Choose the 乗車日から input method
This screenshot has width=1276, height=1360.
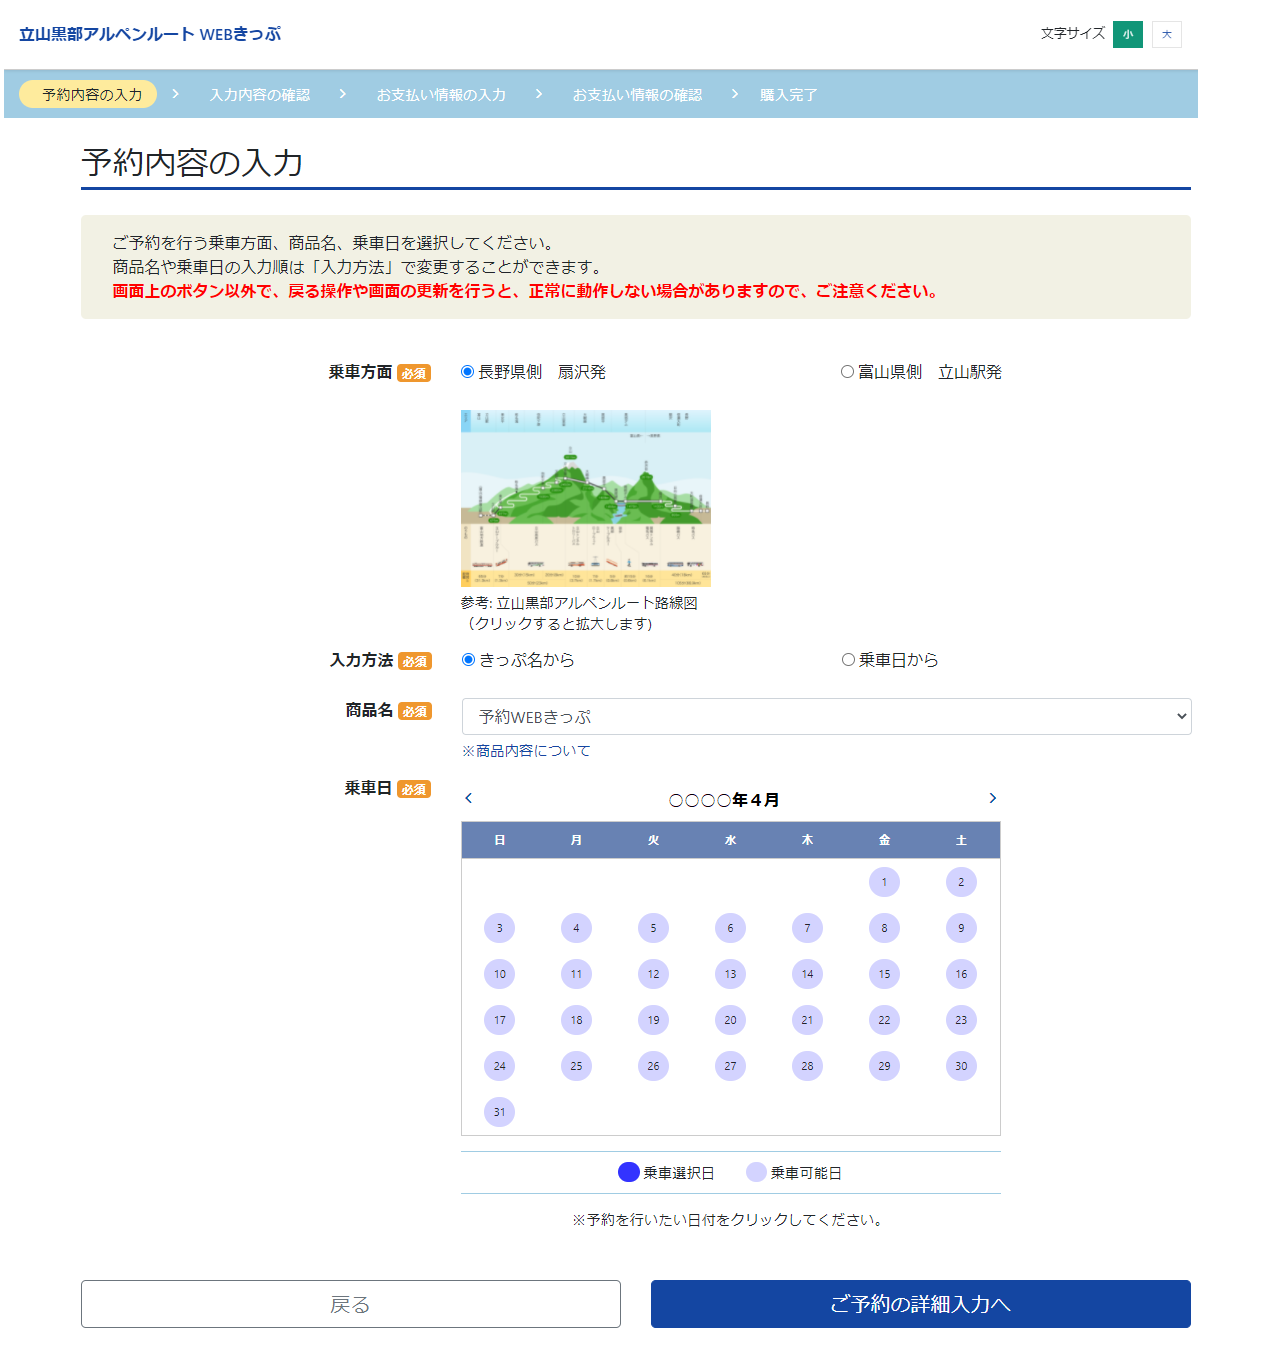tap(848, 660)
